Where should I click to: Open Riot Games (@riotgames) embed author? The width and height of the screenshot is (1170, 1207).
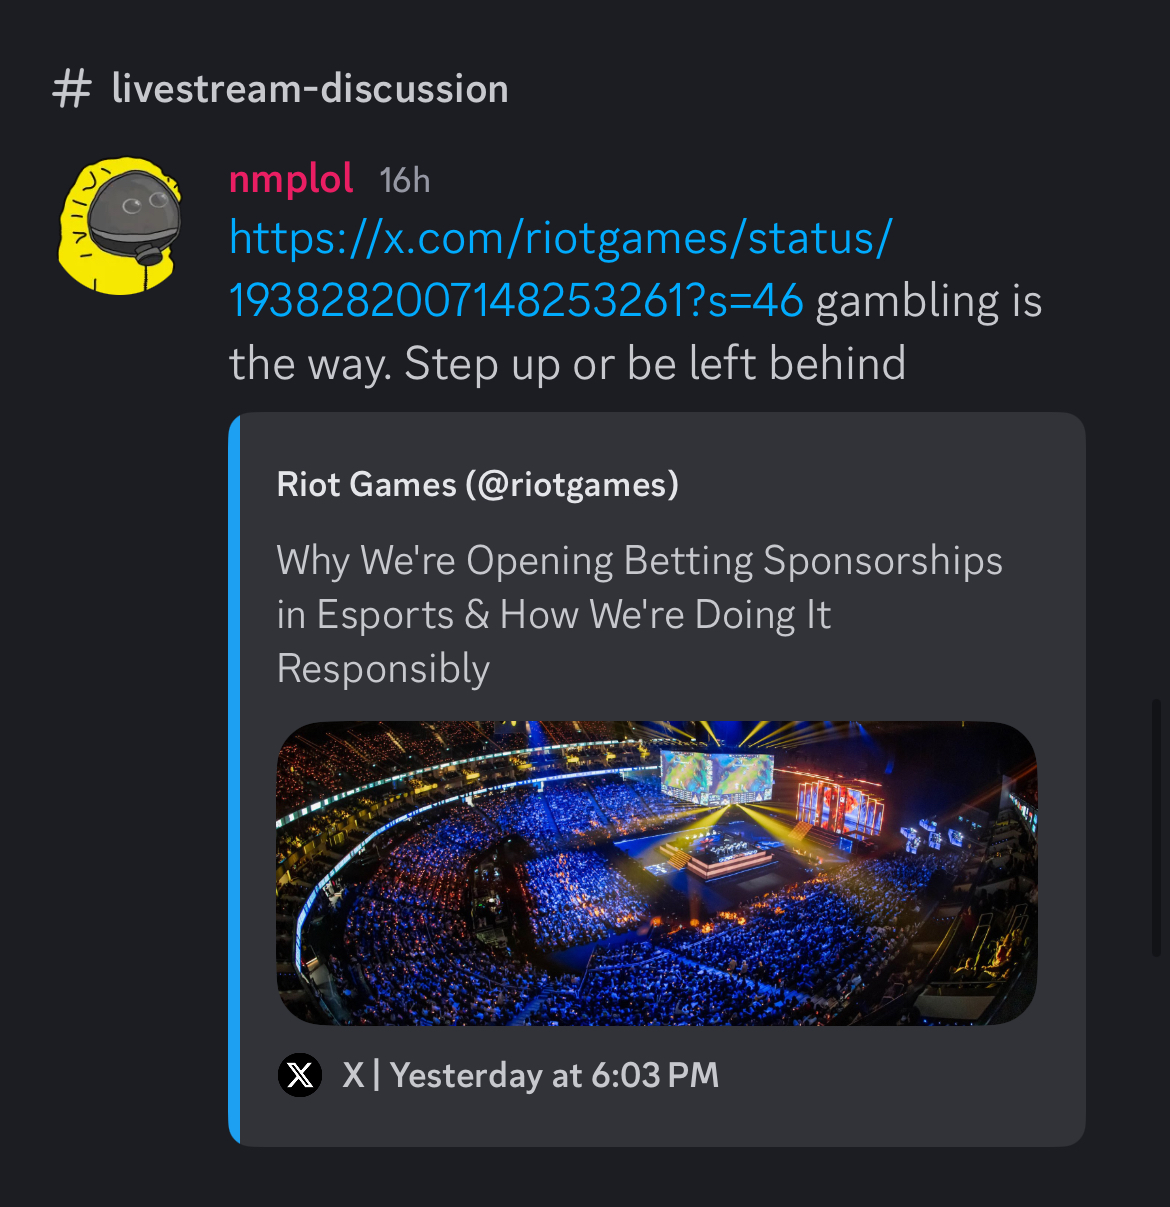click(x=477, y=484)
